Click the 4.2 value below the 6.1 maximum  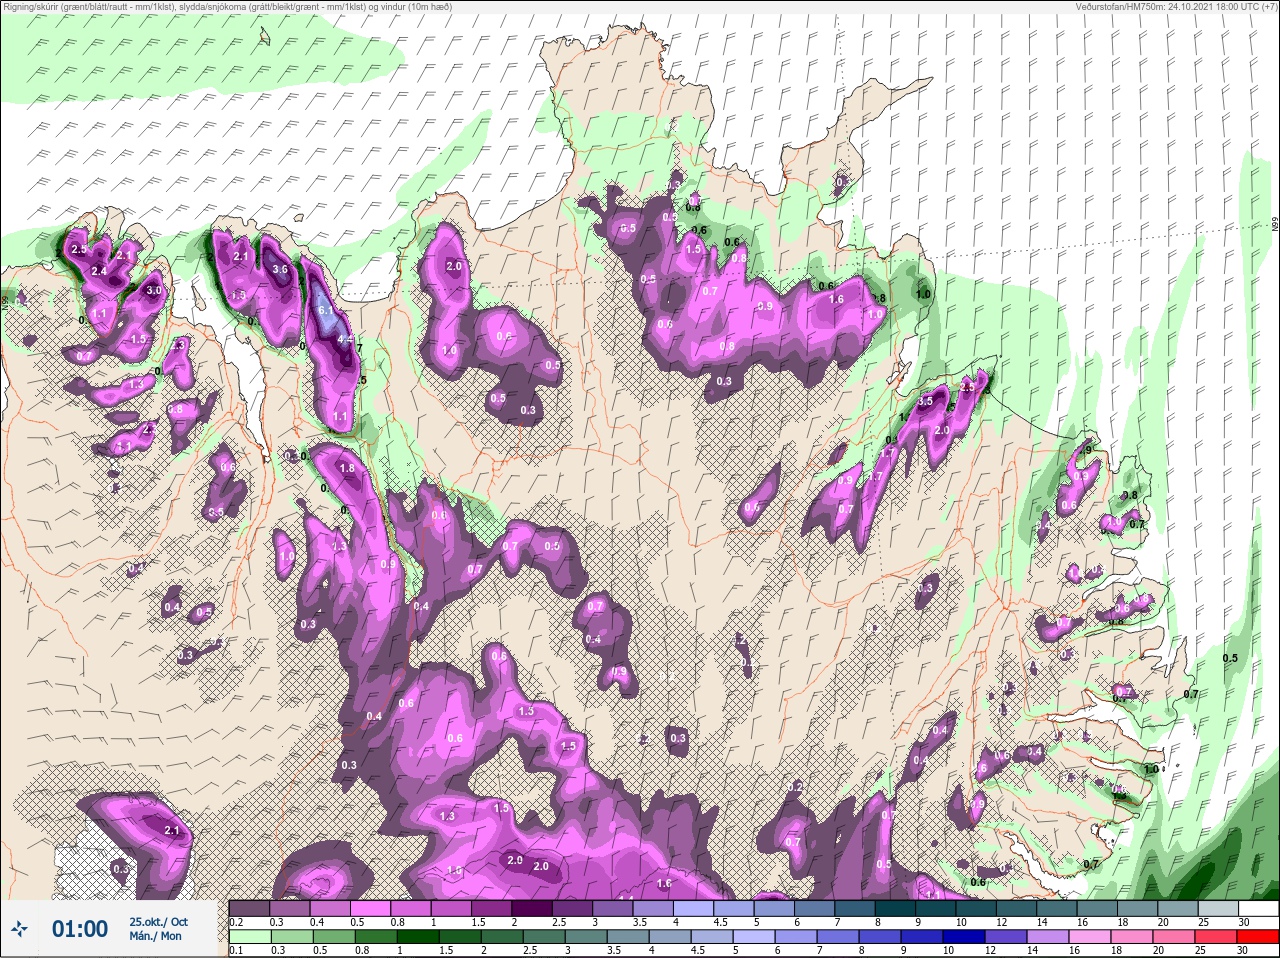(x=345, y=340)
